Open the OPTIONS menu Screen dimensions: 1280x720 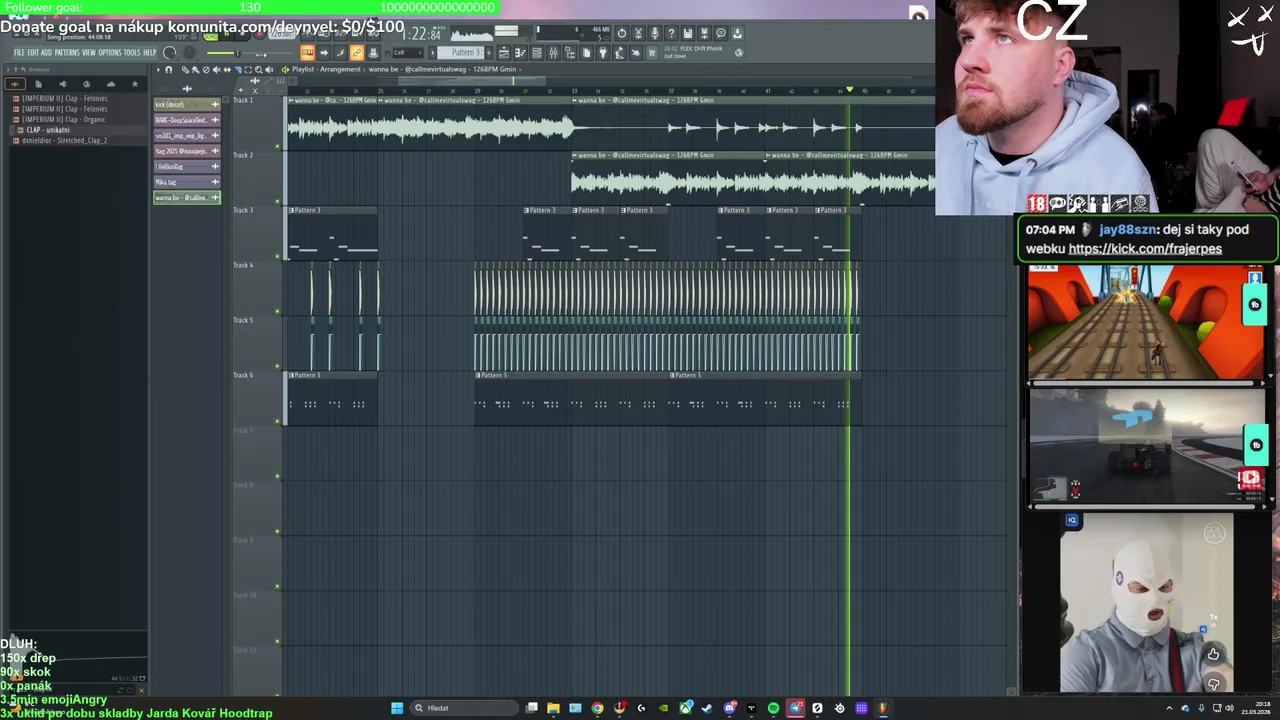(x=110, y=53)
